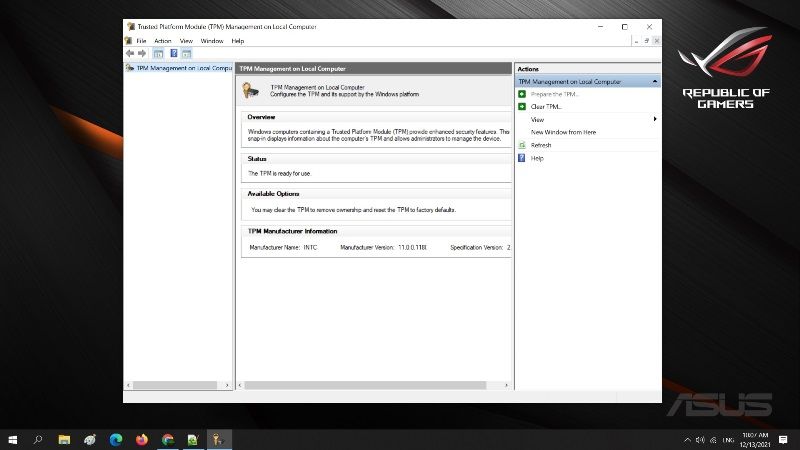
Task: Show hidden system tray icons chevron
Action: [687, 440]
